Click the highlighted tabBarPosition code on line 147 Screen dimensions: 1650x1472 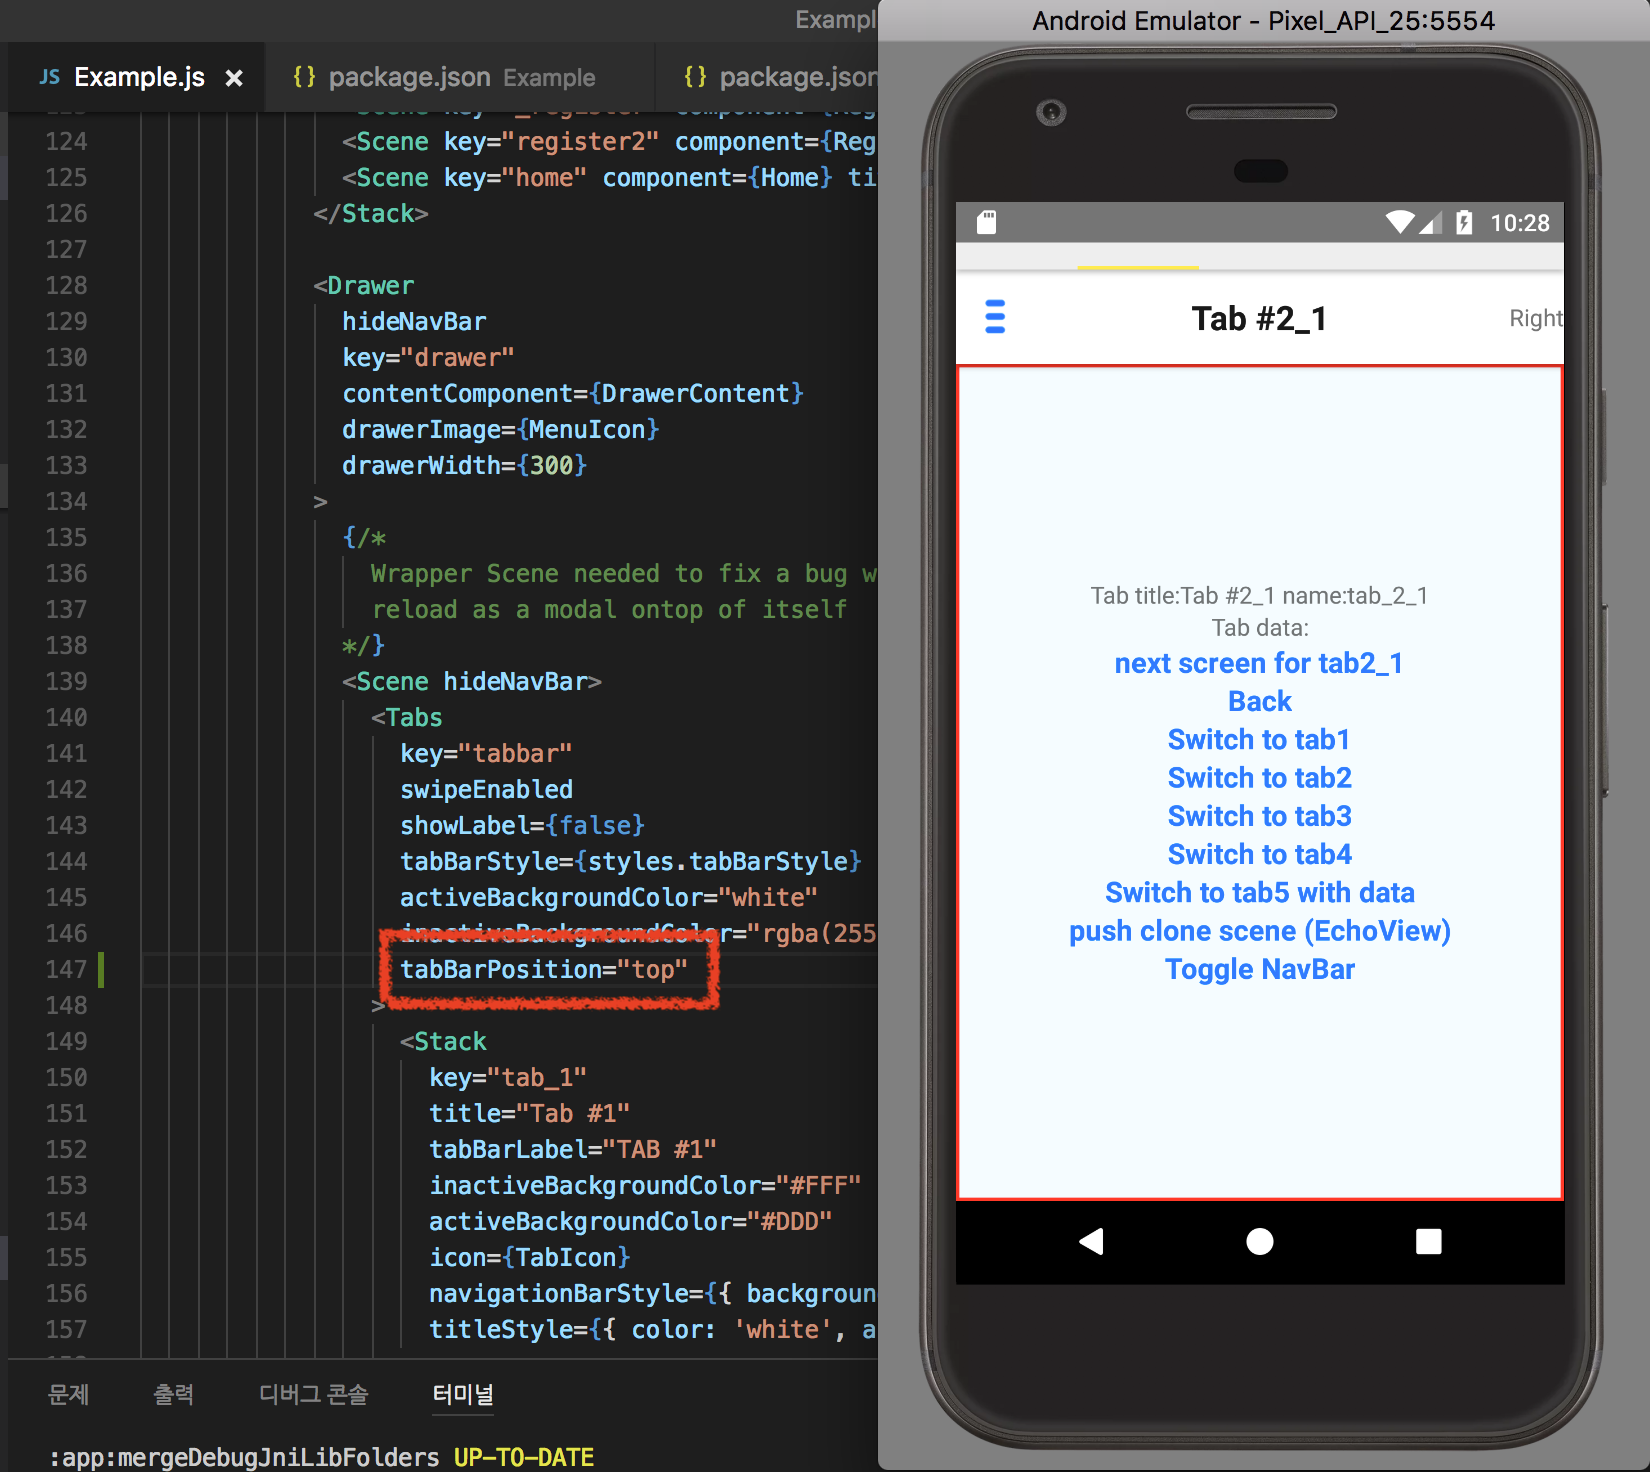(545, 968)
